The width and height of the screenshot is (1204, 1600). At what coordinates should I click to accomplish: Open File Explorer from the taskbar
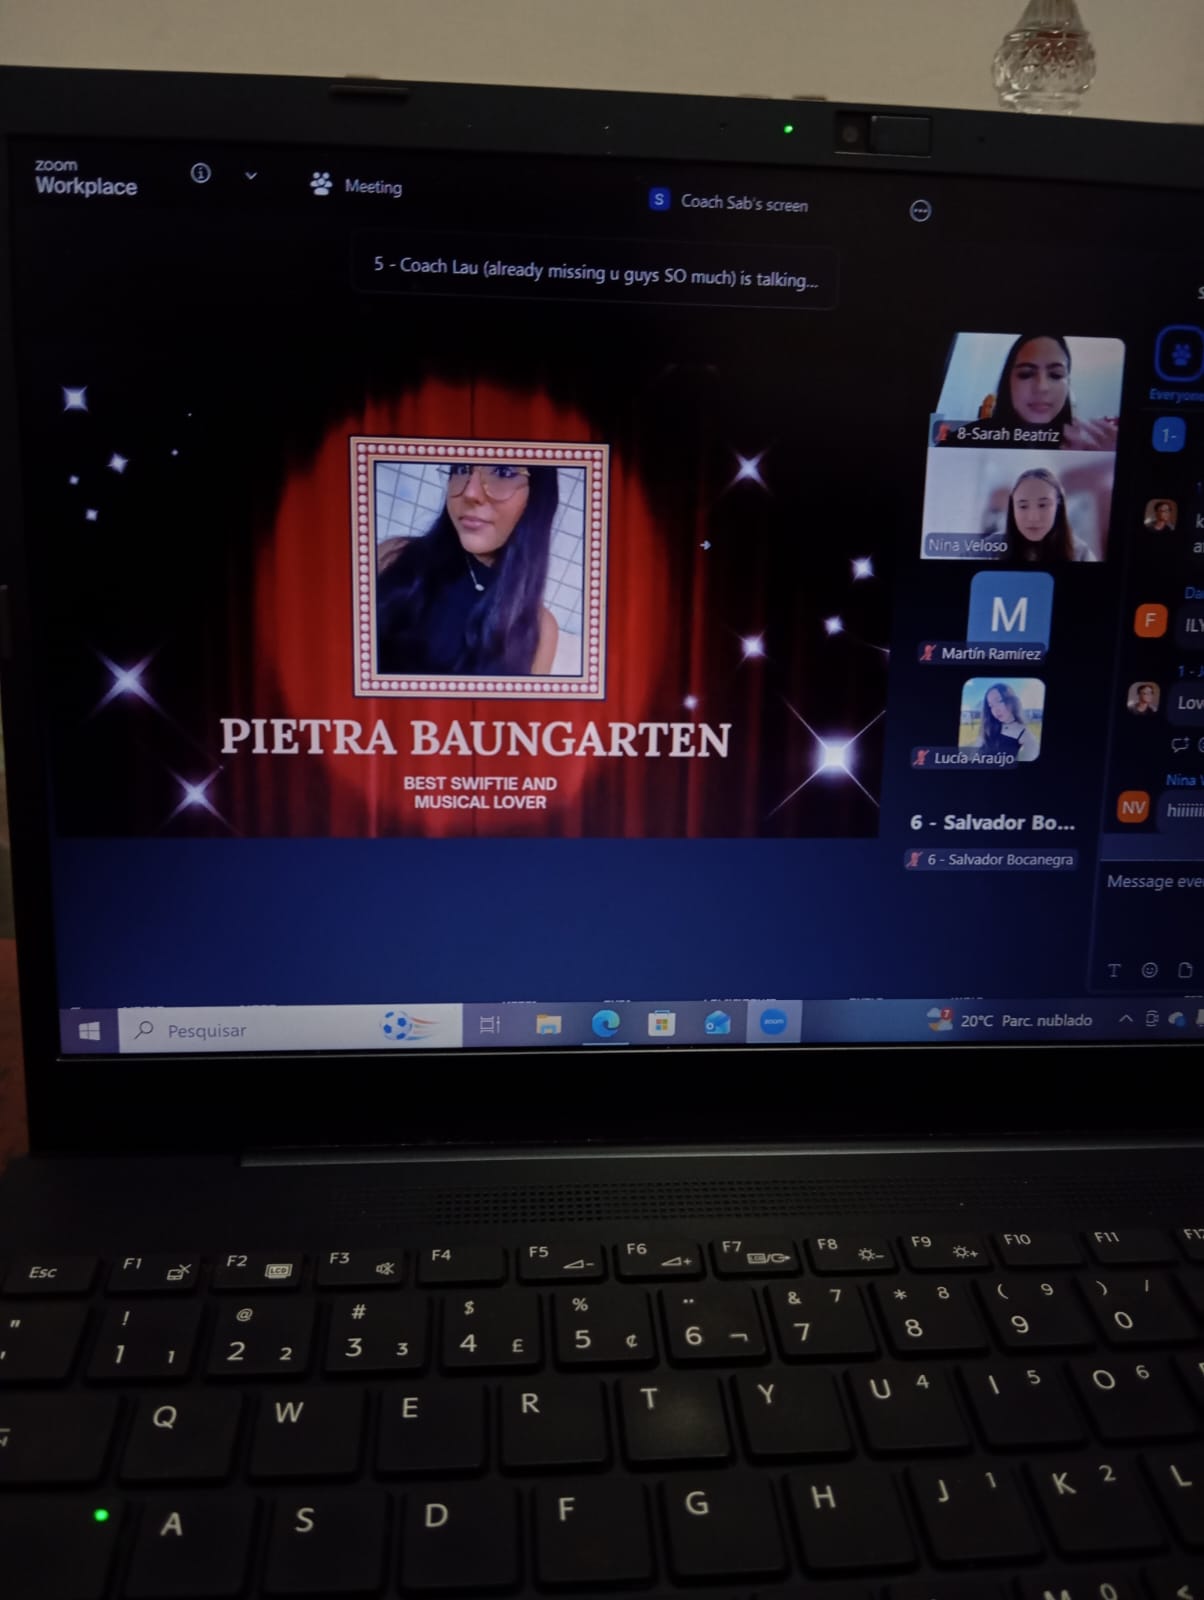(x=548, y=1024)
